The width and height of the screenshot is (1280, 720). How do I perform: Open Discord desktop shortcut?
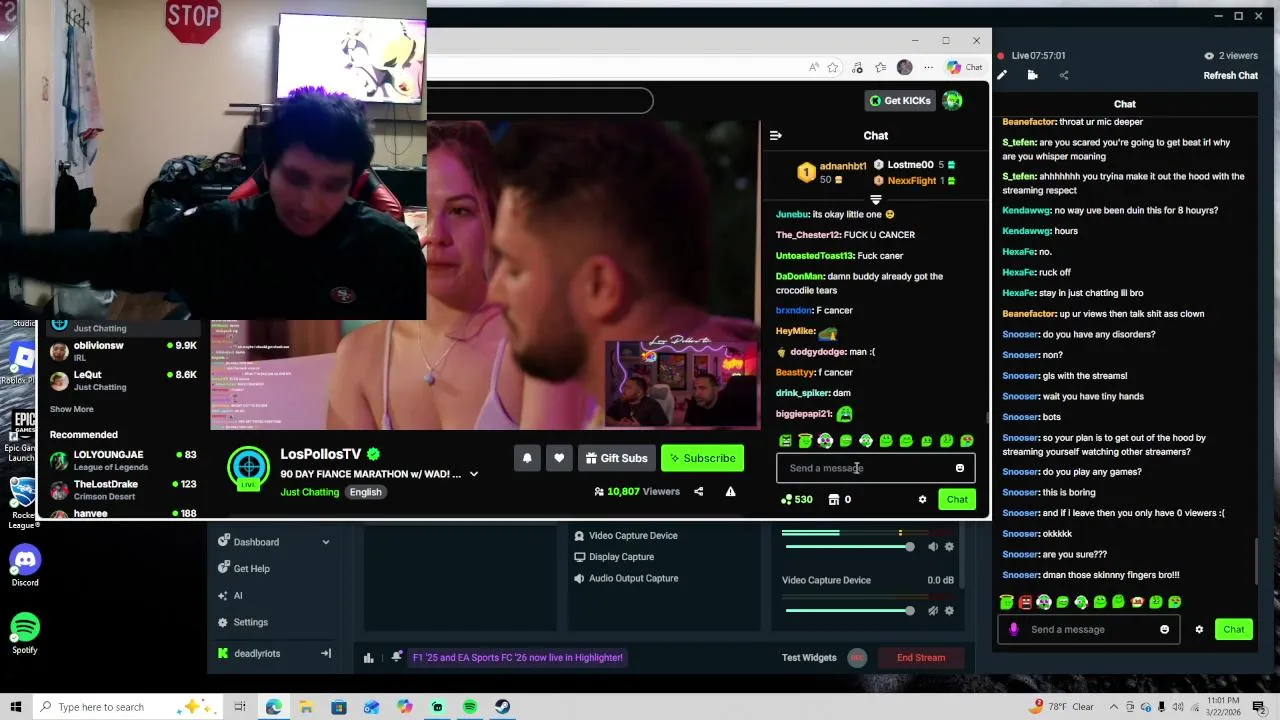click(x=25, y=567)
